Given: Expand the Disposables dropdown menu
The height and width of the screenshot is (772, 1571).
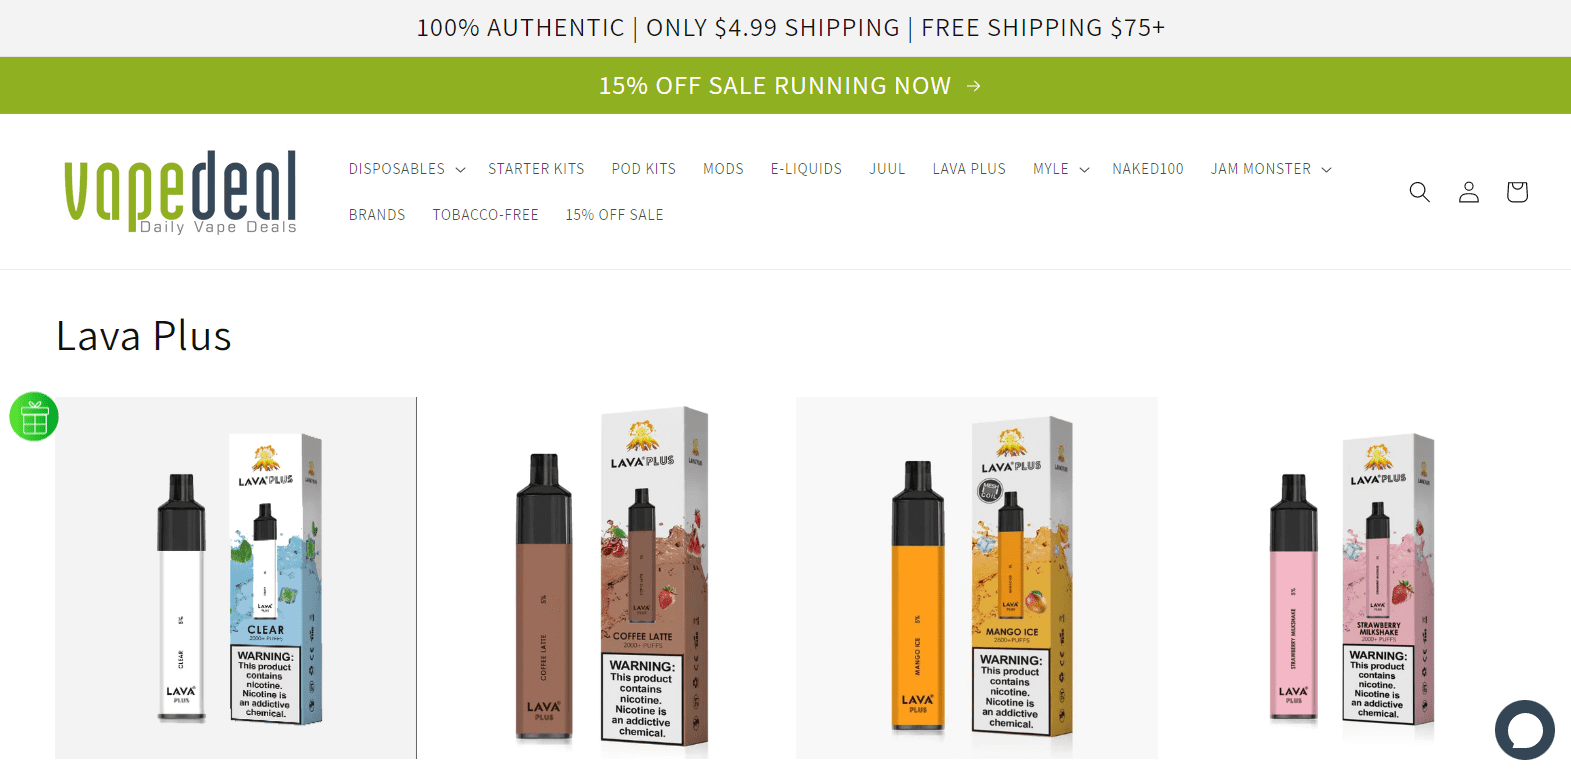Looking at the screenshot, I should (407, 169).
